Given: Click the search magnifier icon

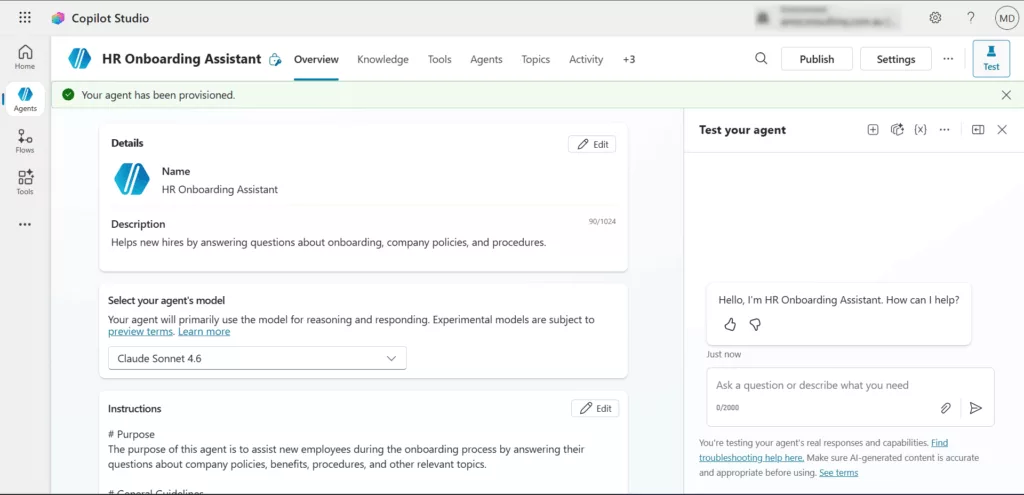Looking at the screenshot, I should 761,59.
